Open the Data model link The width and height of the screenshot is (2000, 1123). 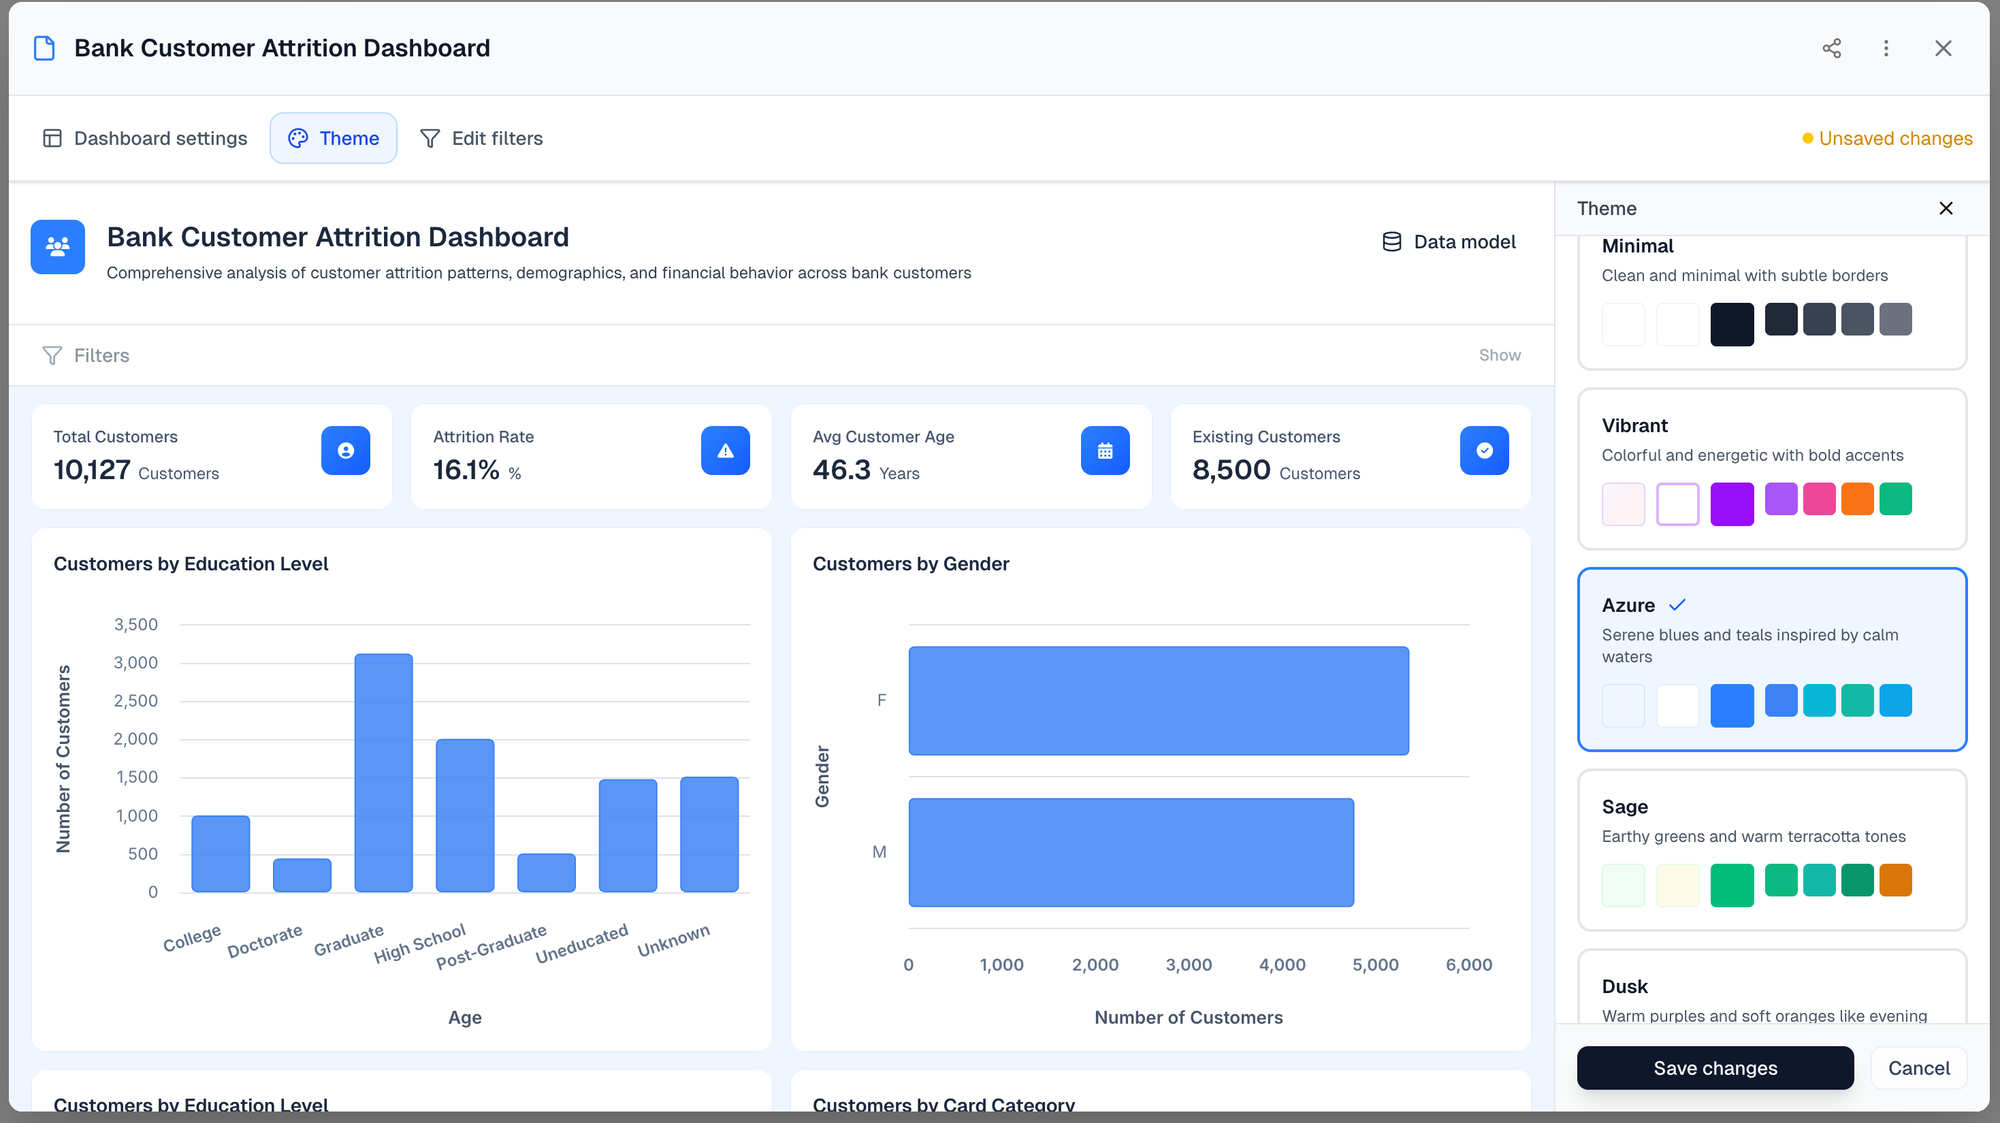(x=1449, y=242)
